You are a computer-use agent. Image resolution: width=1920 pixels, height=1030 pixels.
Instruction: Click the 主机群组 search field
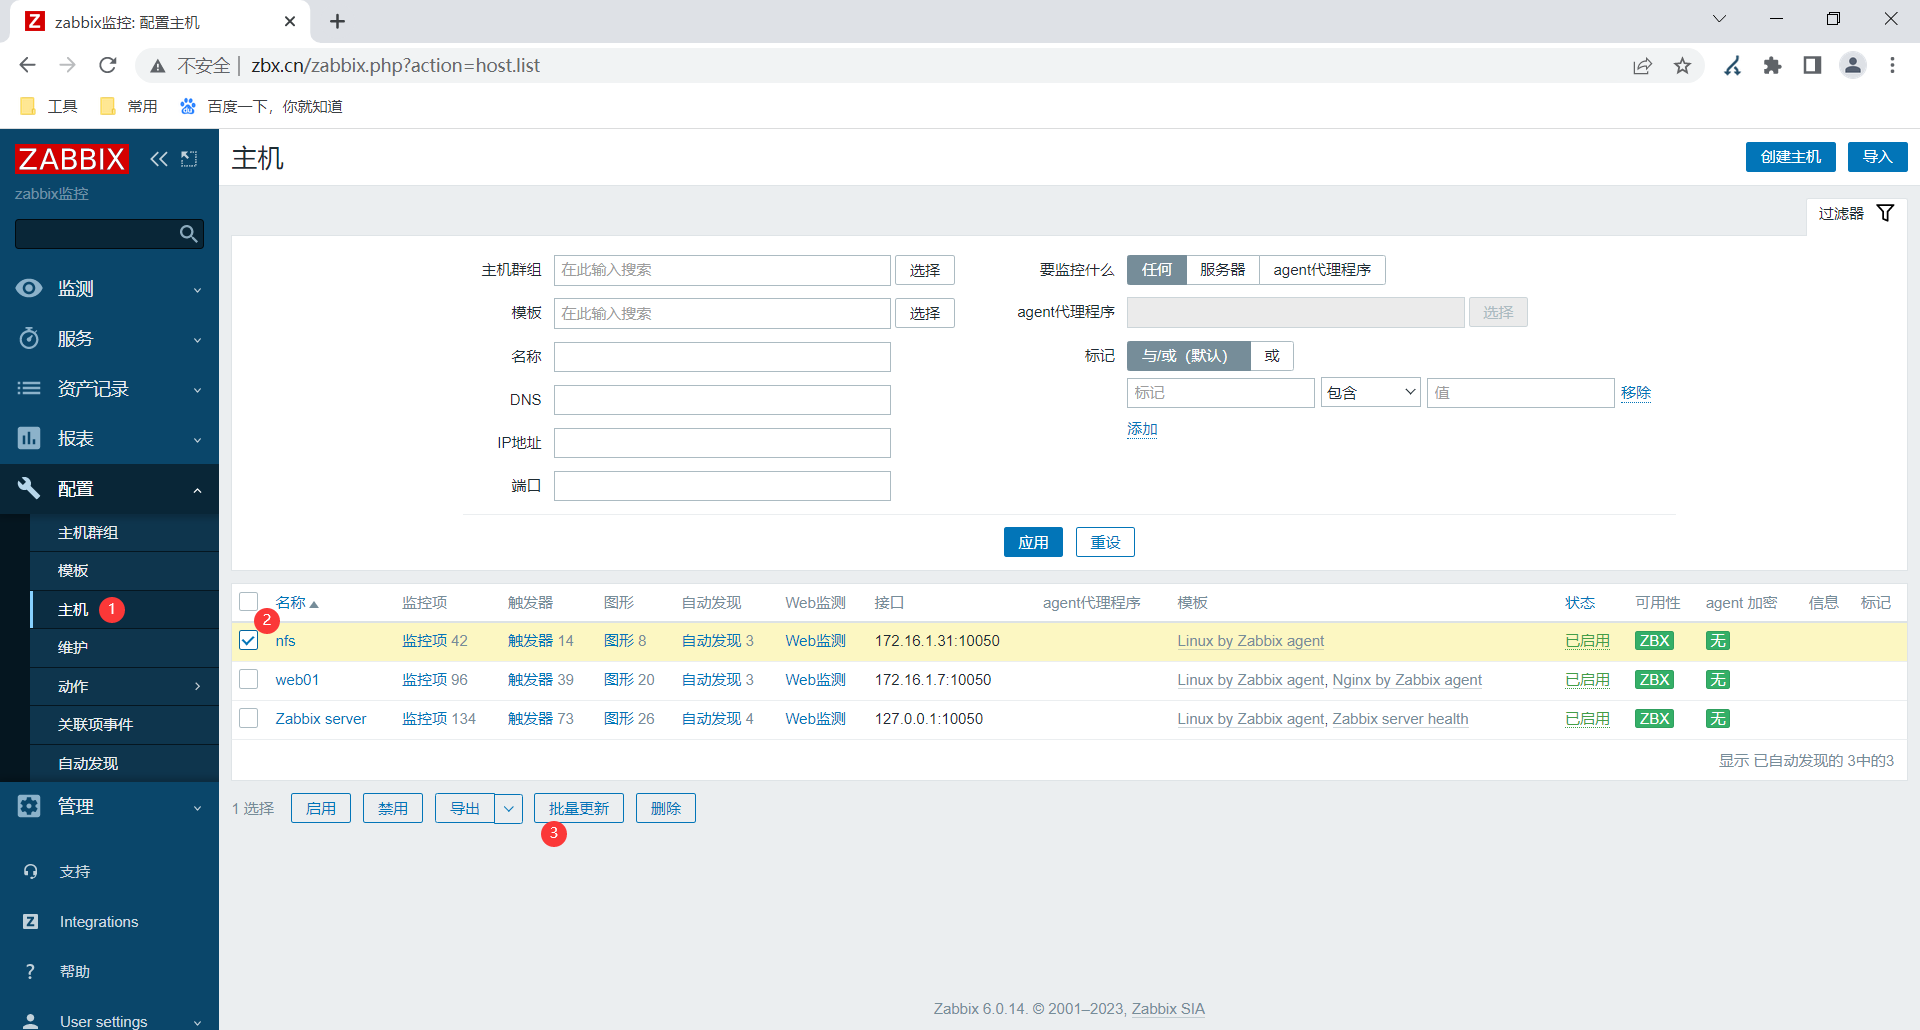point(722,270)
